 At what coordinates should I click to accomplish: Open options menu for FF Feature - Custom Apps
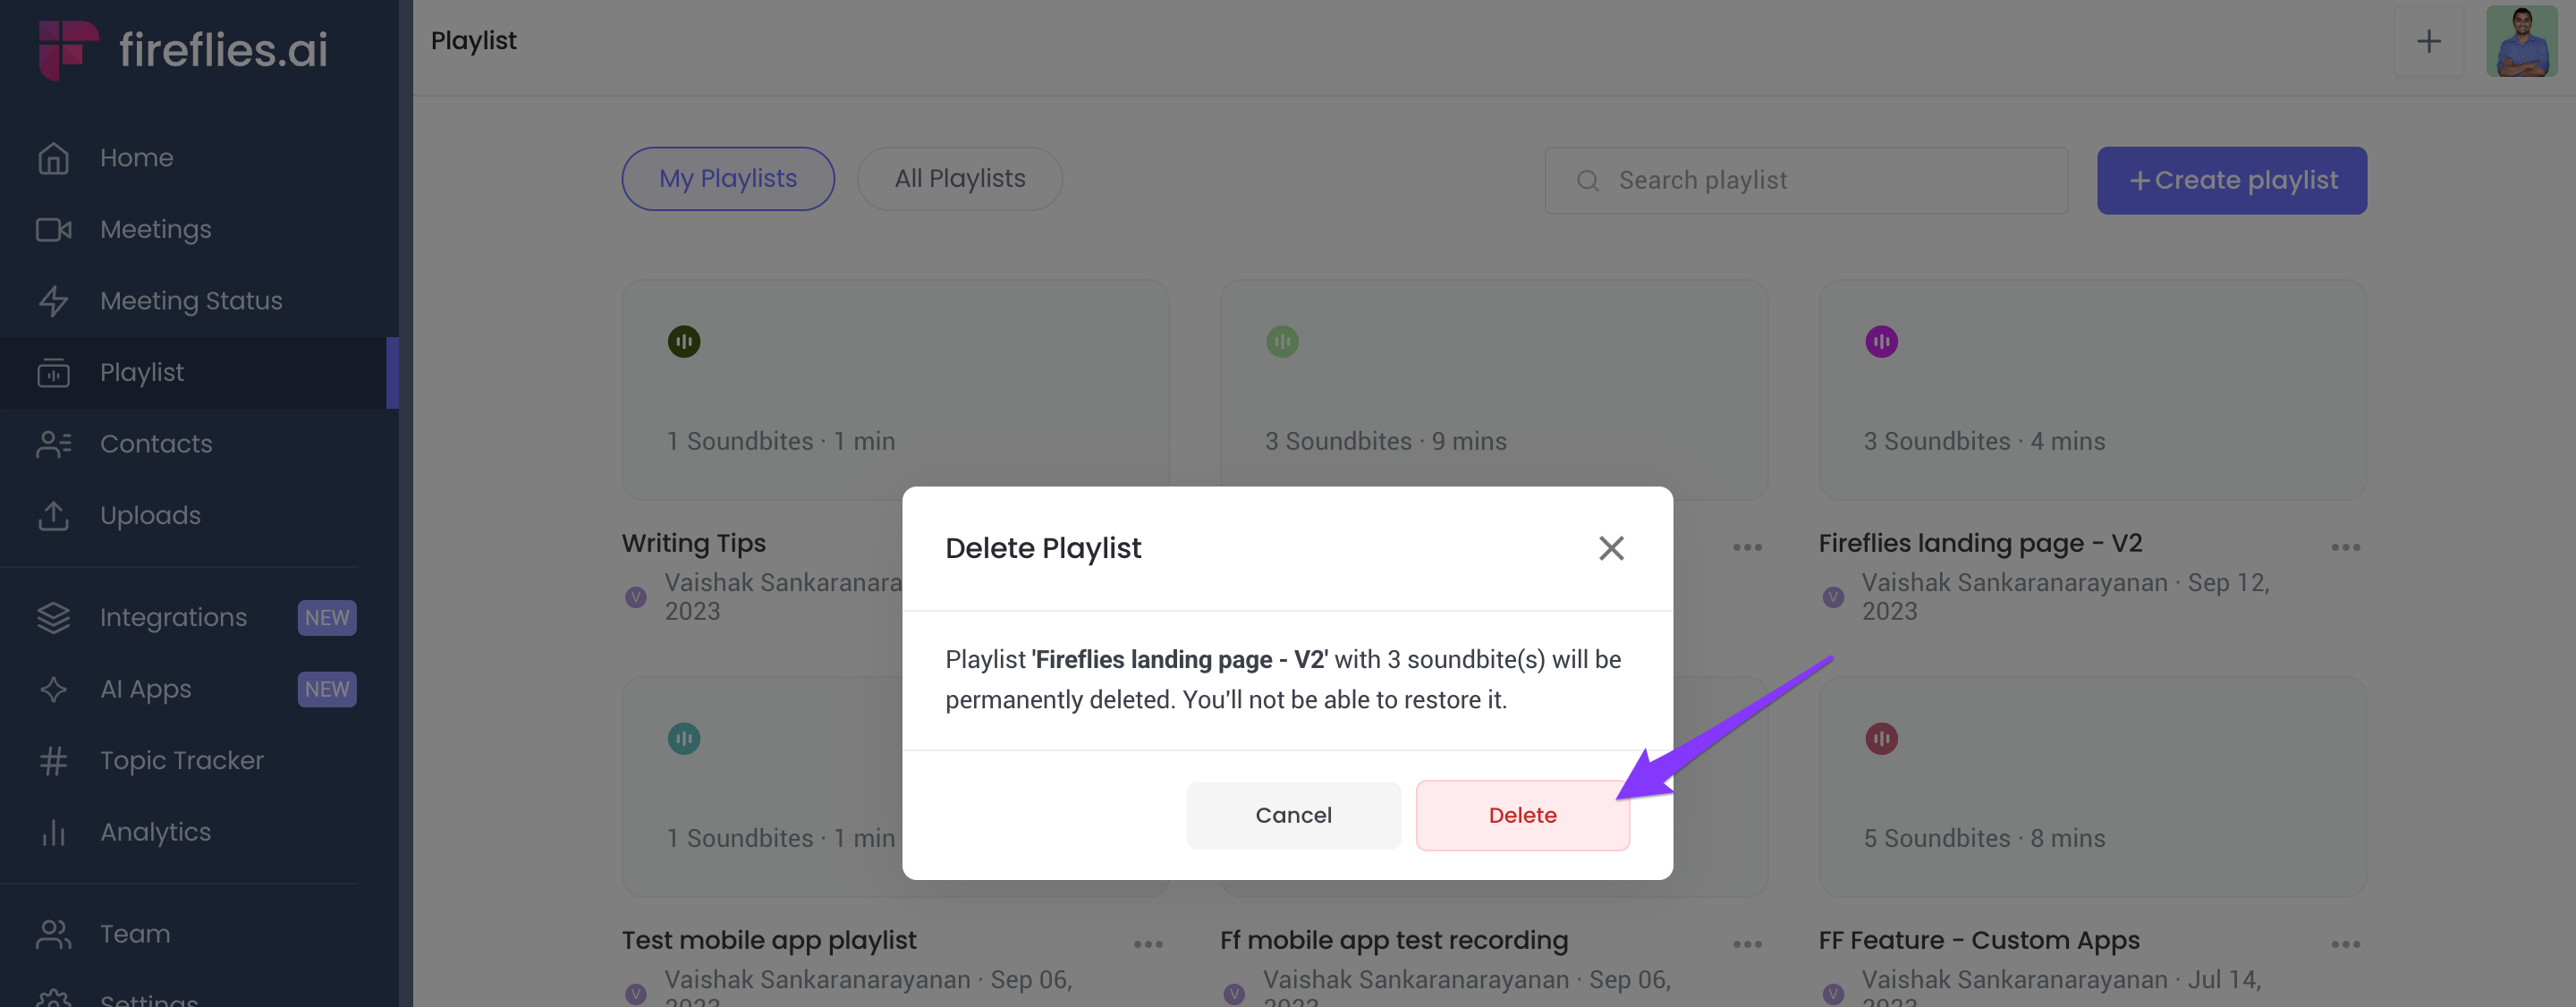pyautogui.click(x=2345, y=945)
